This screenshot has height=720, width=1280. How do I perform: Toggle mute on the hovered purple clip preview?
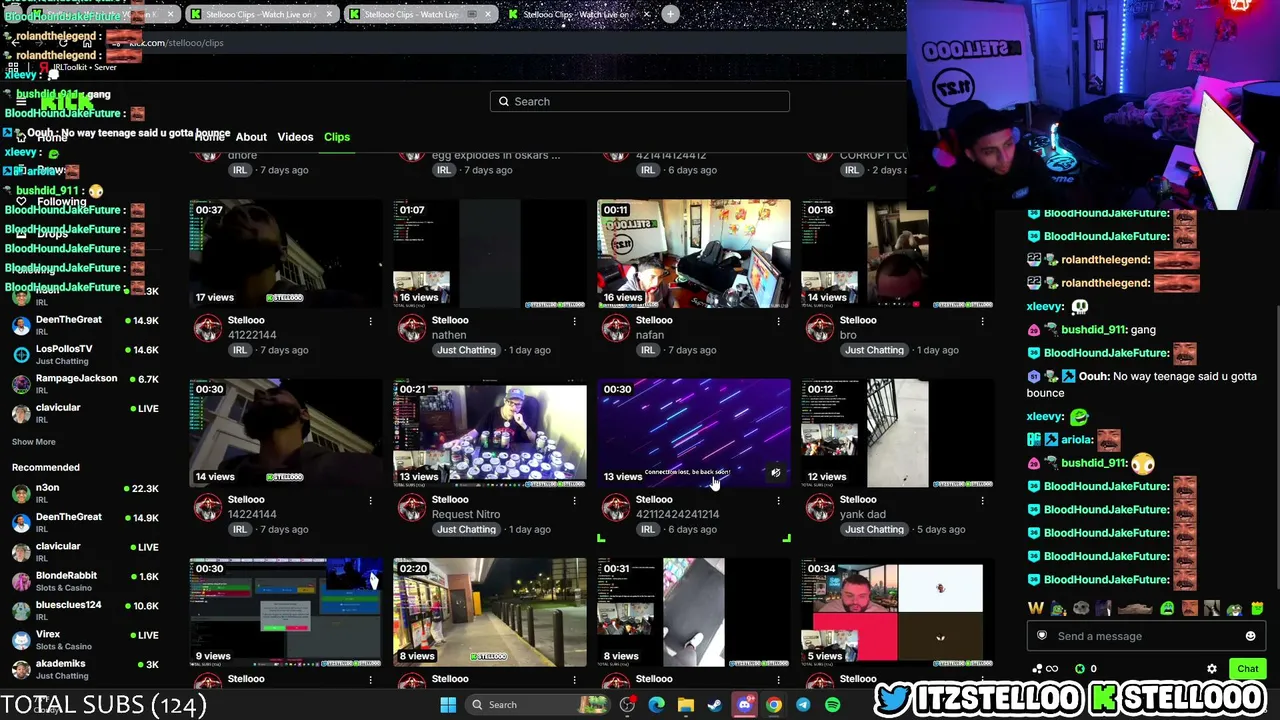point(775,473)
